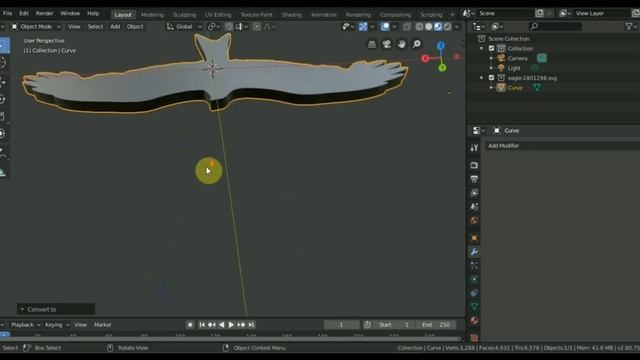640x360 pixels.
Task: Open the Edit menu
Action: coord(24,13)
